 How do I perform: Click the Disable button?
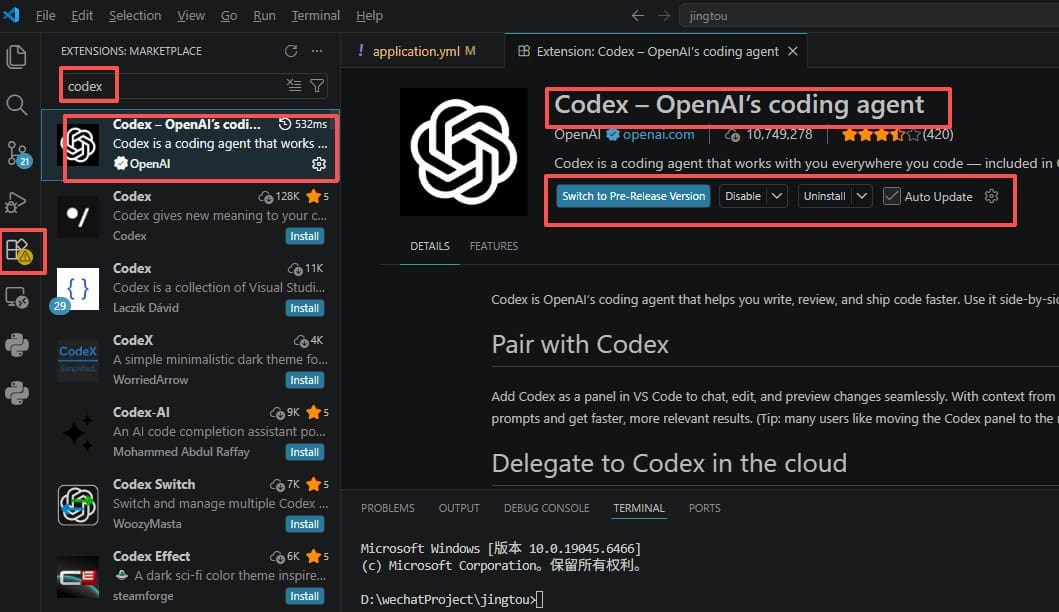tap(743, 196)
